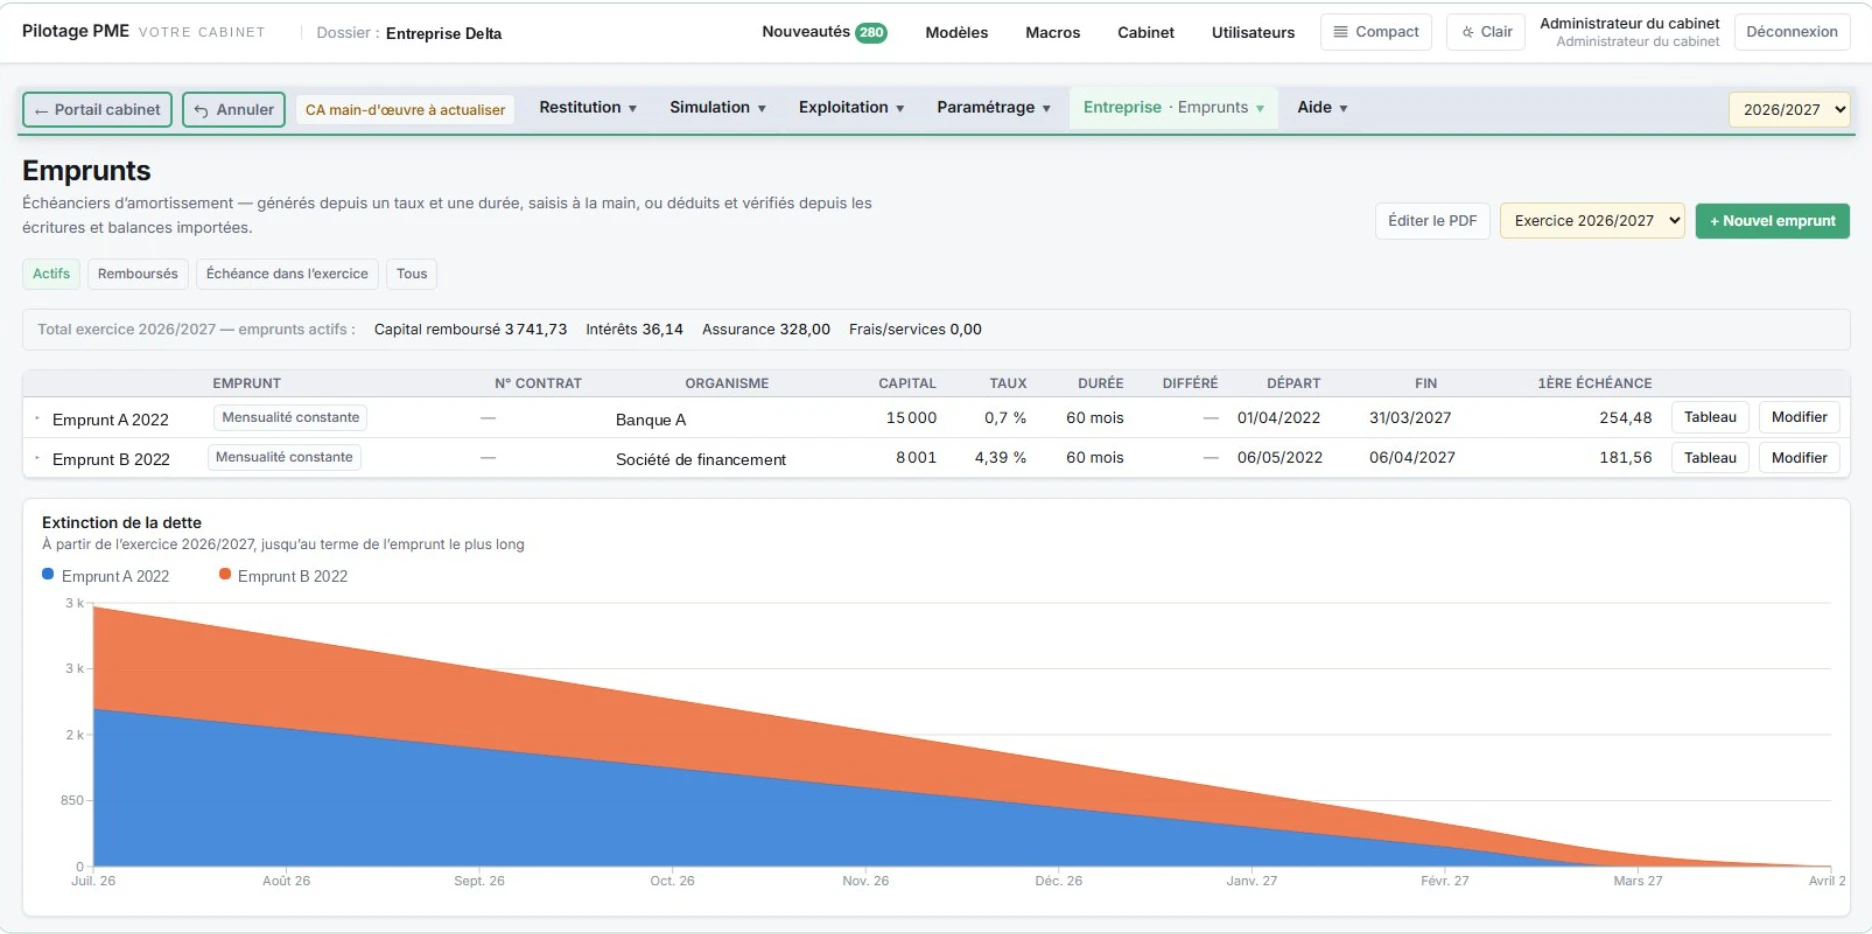Click the Portail cabinet back button
The image size is (1872, 934).
(97, 110)
